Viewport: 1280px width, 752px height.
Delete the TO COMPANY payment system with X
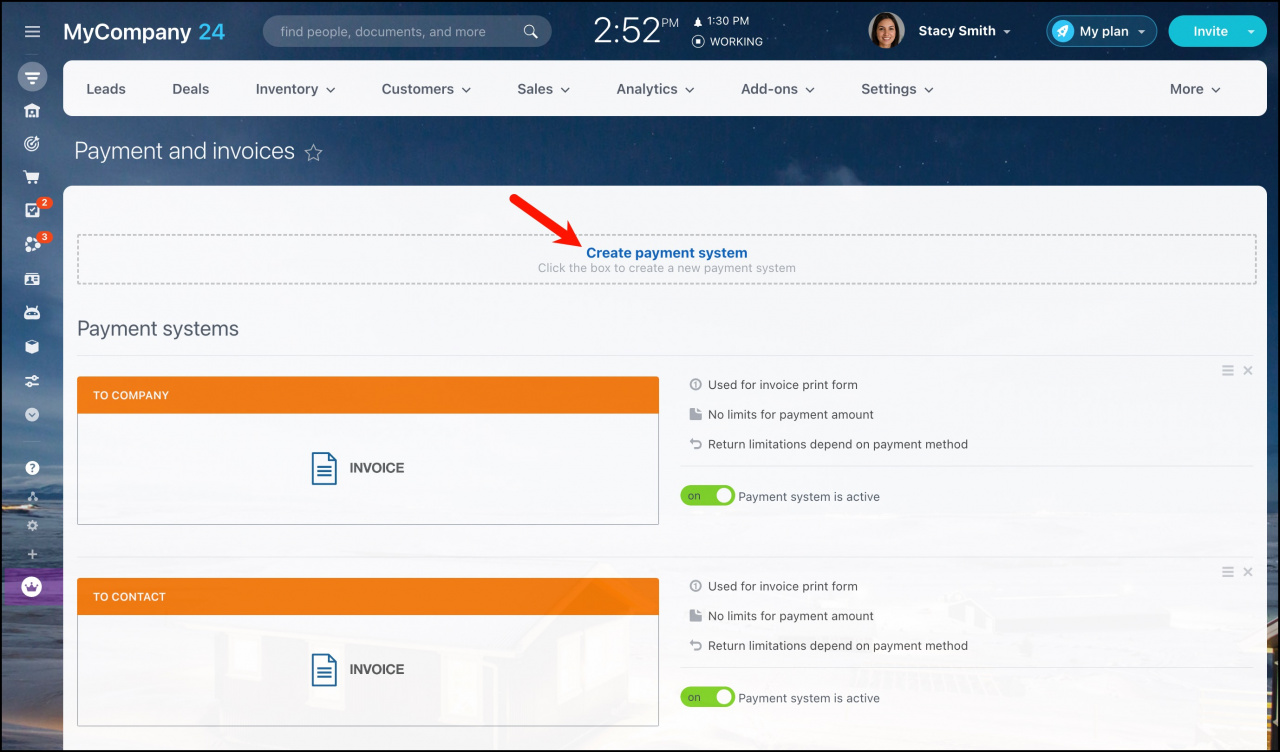point(1248,371)
